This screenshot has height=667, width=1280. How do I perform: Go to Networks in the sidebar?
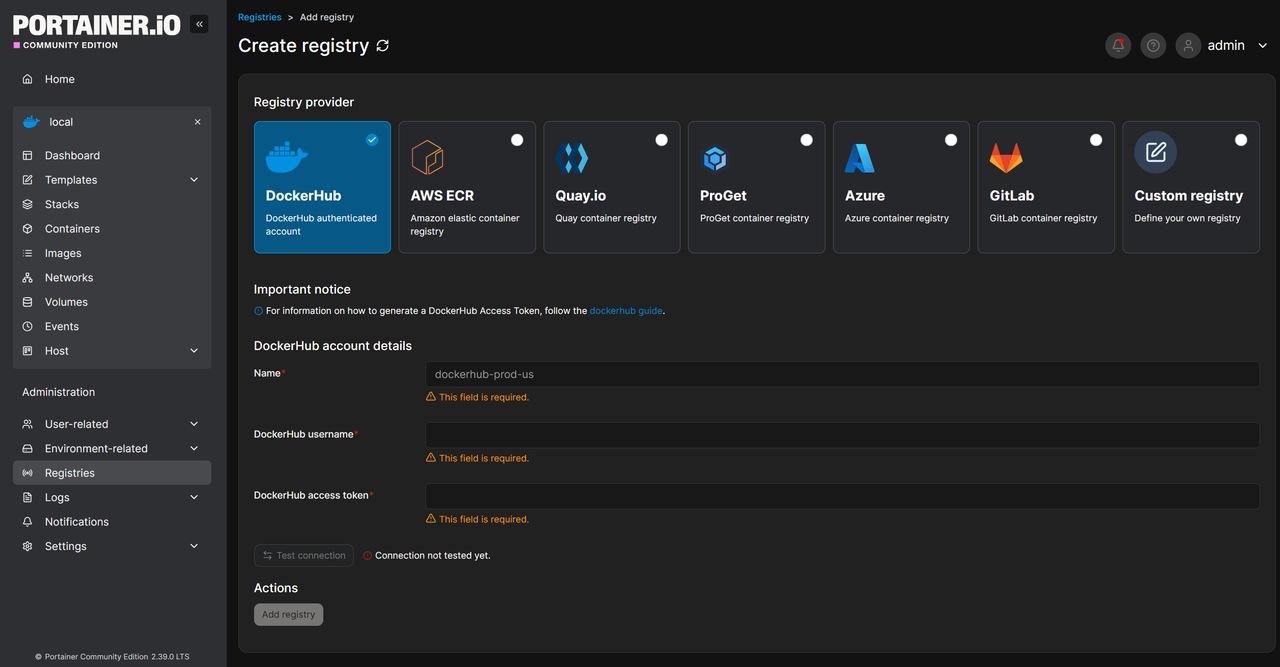tap(112, 278)
